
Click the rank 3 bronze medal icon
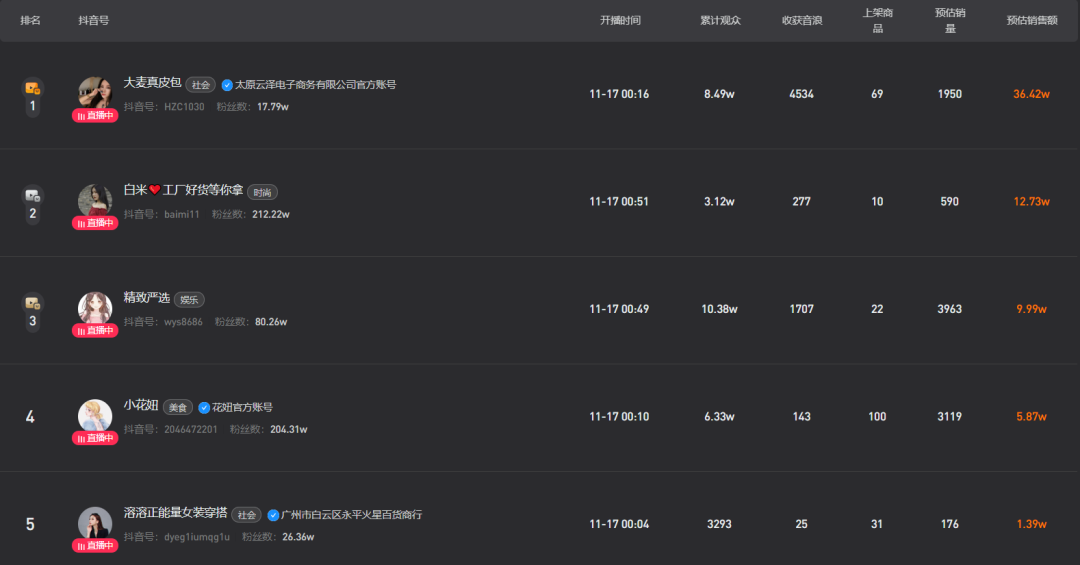point(32,303)
